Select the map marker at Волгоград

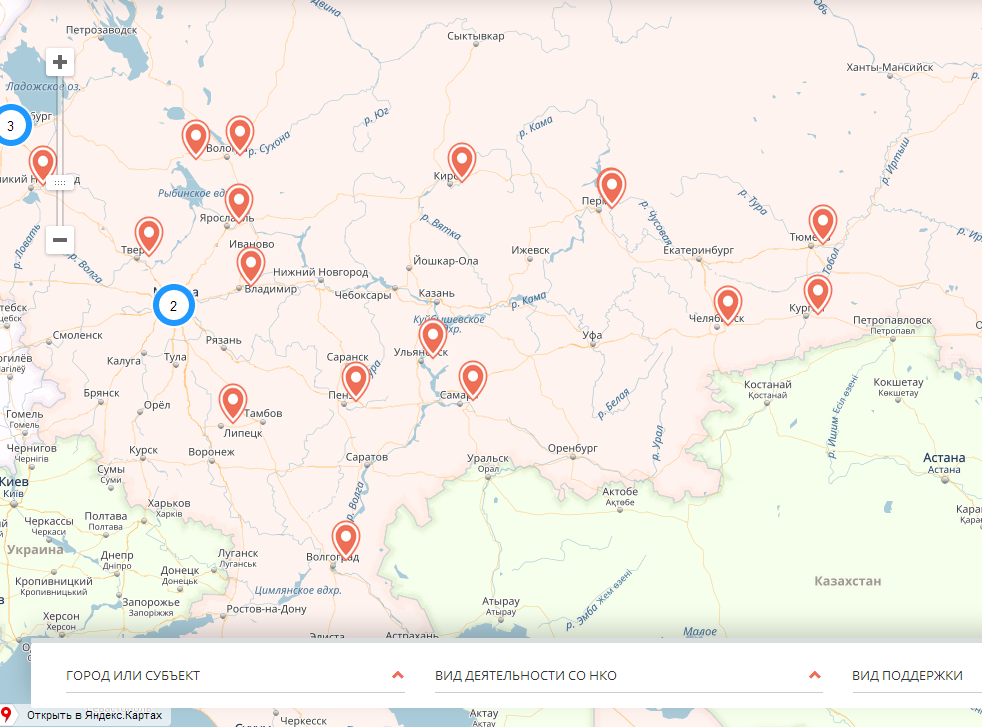click(346, 539)
